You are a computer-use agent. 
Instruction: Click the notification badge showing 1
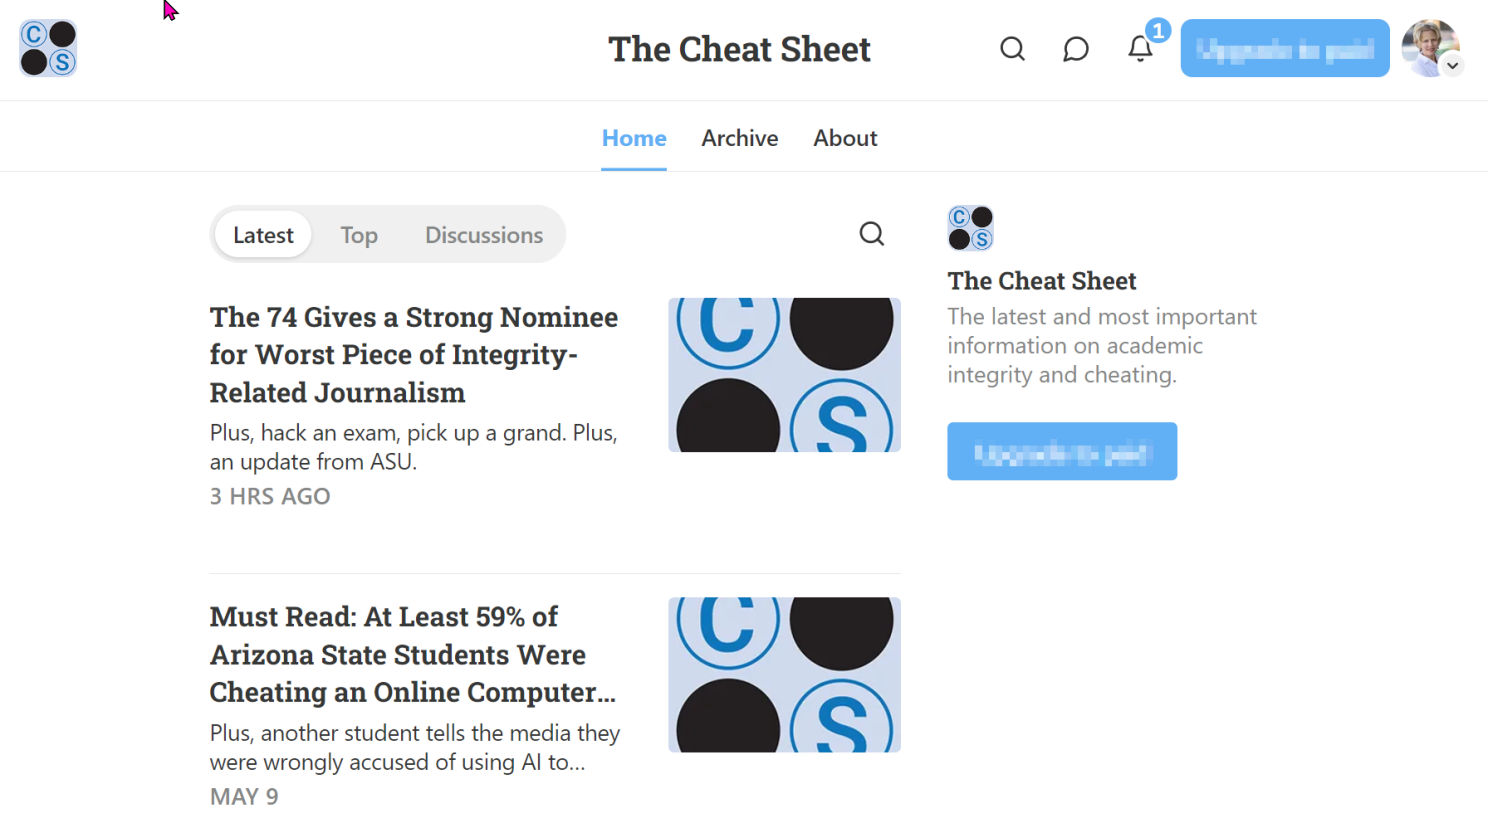pos(1158,31)
